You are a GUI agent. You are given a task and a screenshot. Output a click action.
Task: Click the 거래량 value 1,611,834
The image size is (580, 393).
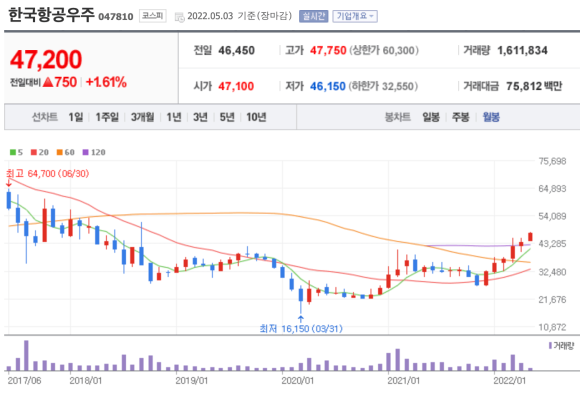click(x=522, y=50)
